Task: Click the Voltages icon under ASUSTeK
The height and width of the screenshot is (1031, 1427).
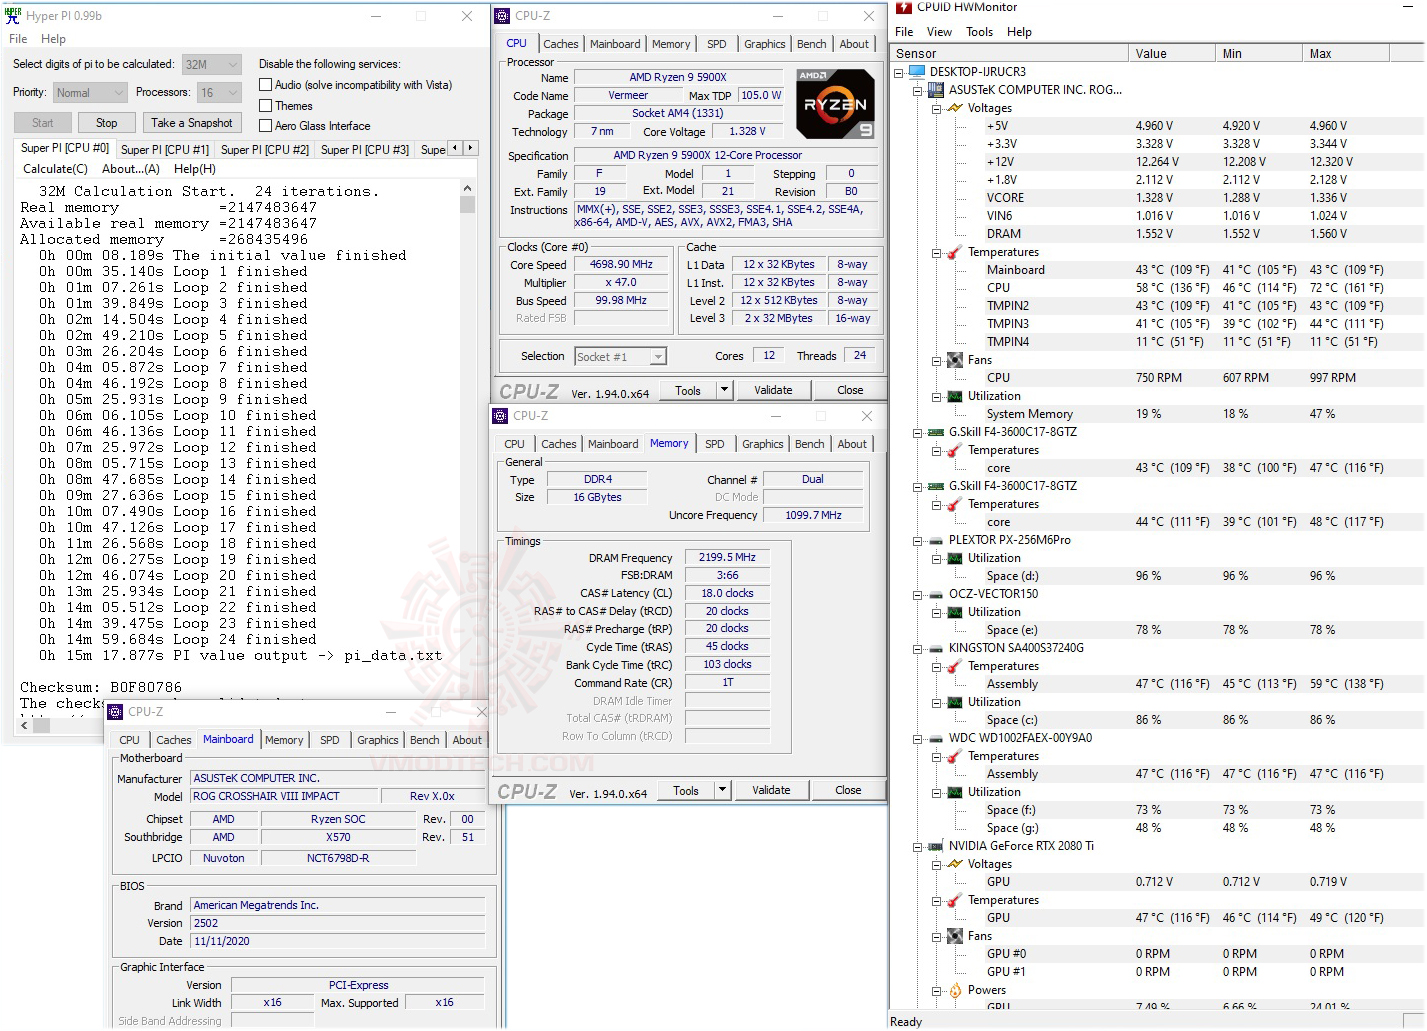Action: click(x=955, y=108)
